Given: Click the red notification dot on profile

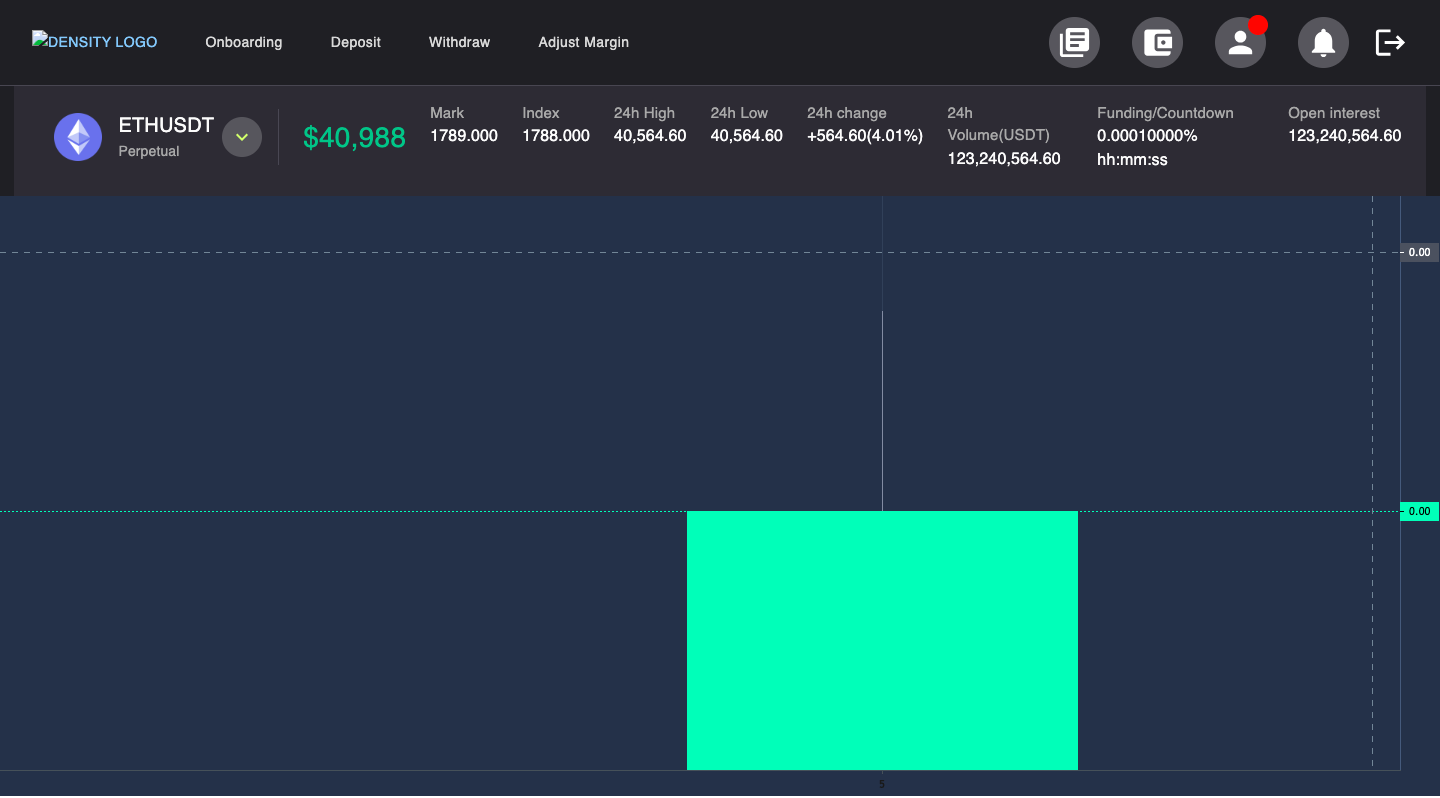Looking at the screenshot, I should 1258,24.
